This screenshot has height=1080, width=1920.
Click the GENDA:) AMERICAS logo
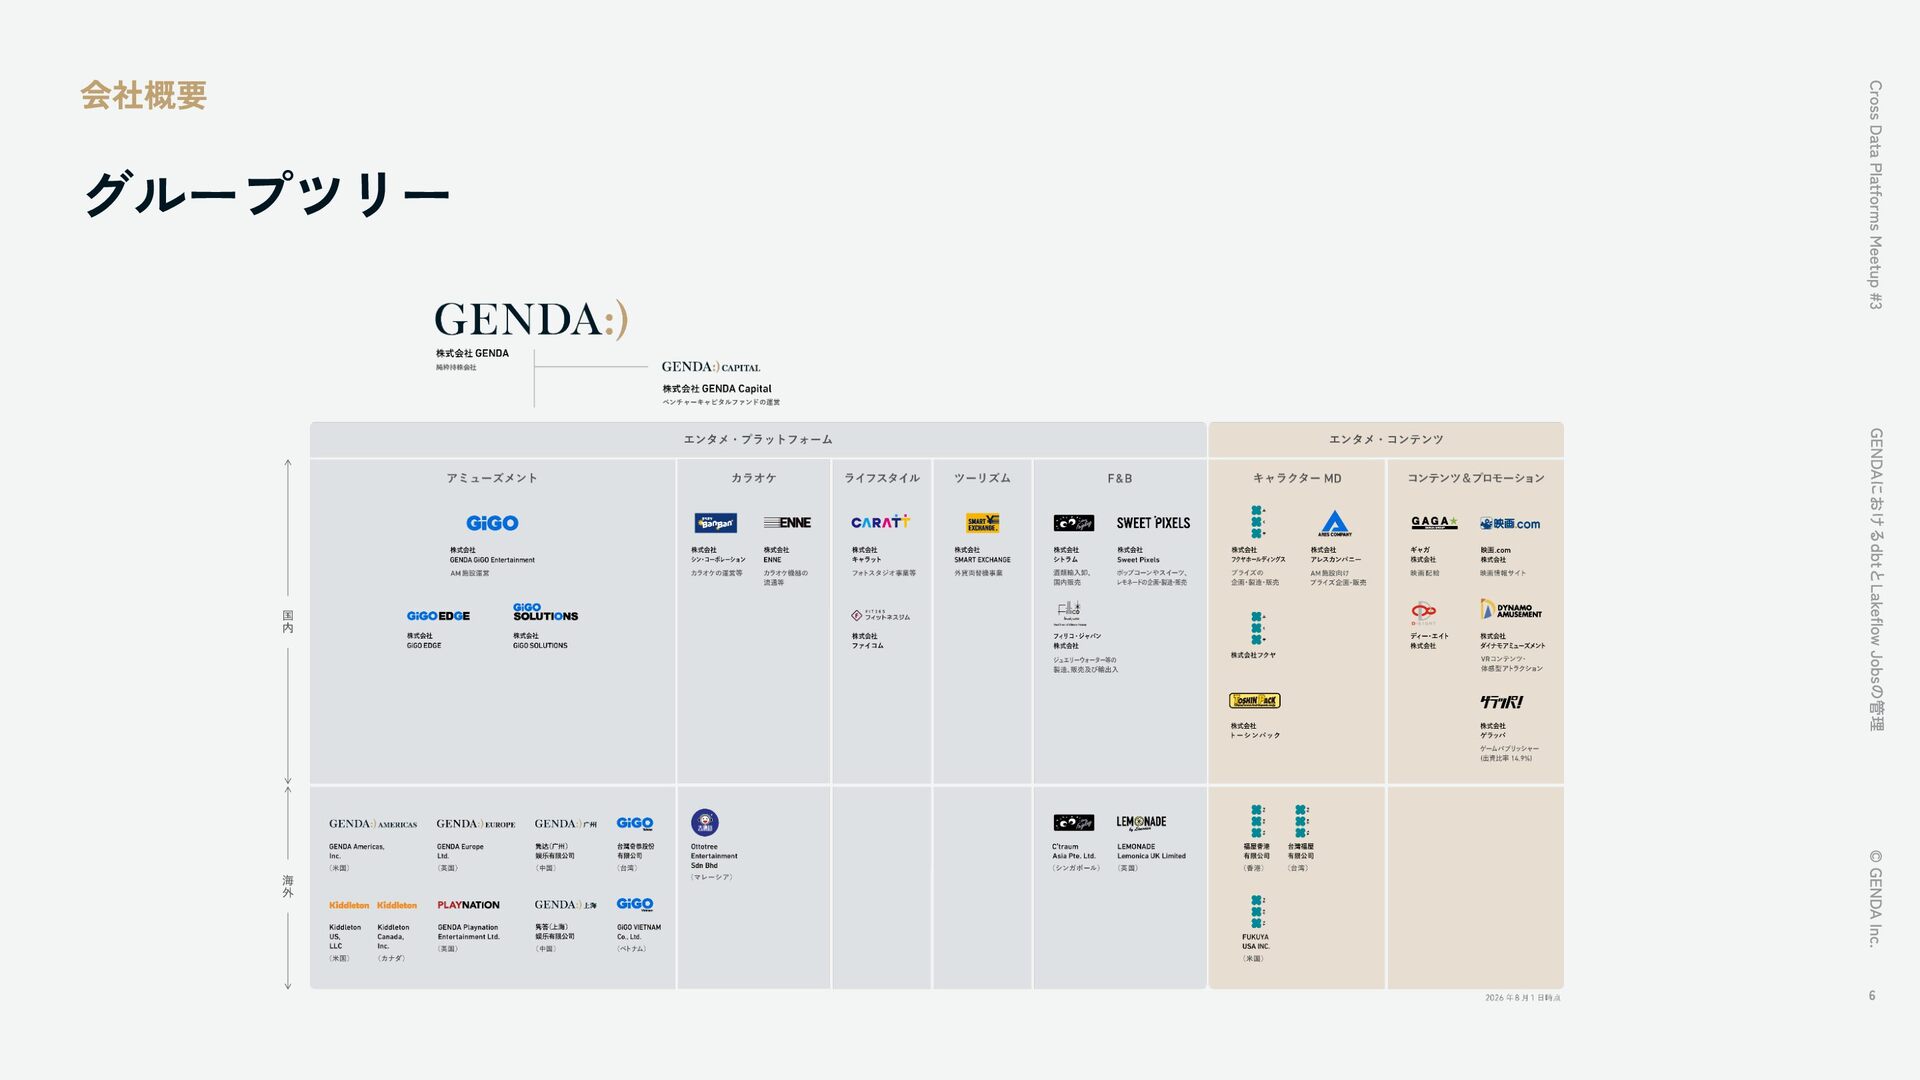click(x=373, y=824)
